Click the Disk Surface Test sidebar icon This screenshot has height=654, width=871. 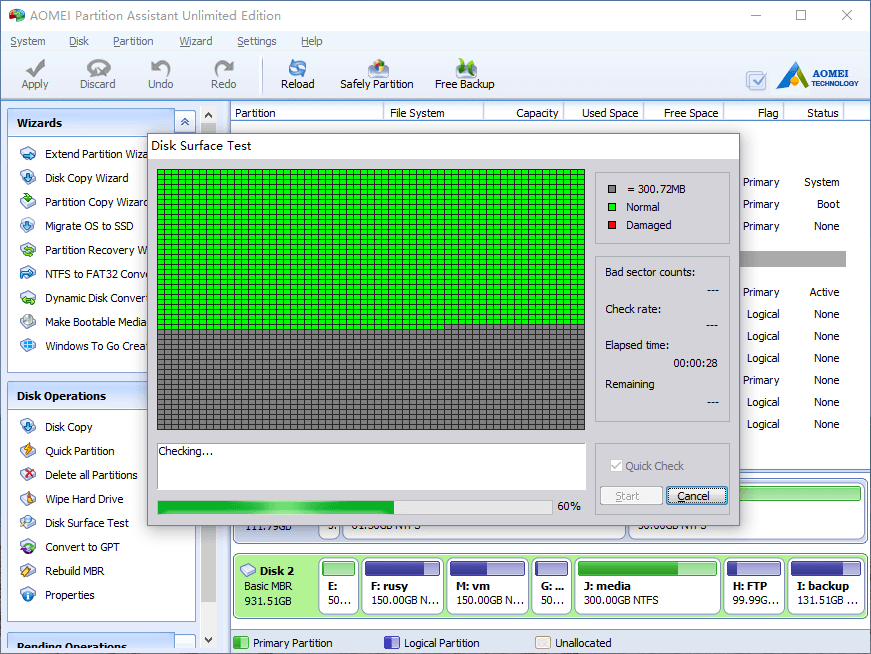tap(28, 523)
